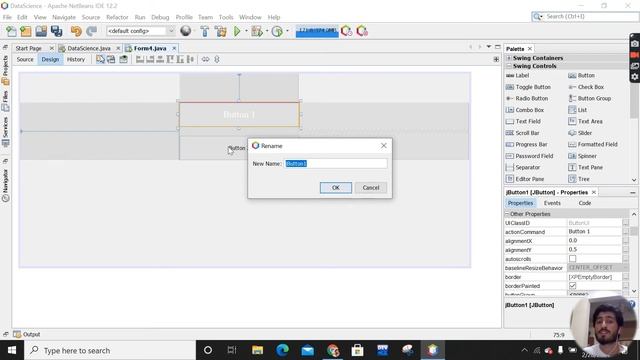Click the Clean and Build Project icon

point(220,31)
